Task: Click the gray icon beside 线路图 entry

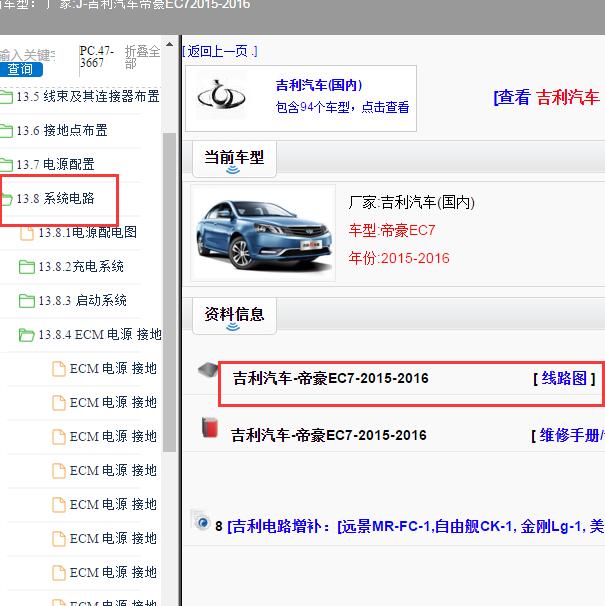Action: (x=208, y=370)
